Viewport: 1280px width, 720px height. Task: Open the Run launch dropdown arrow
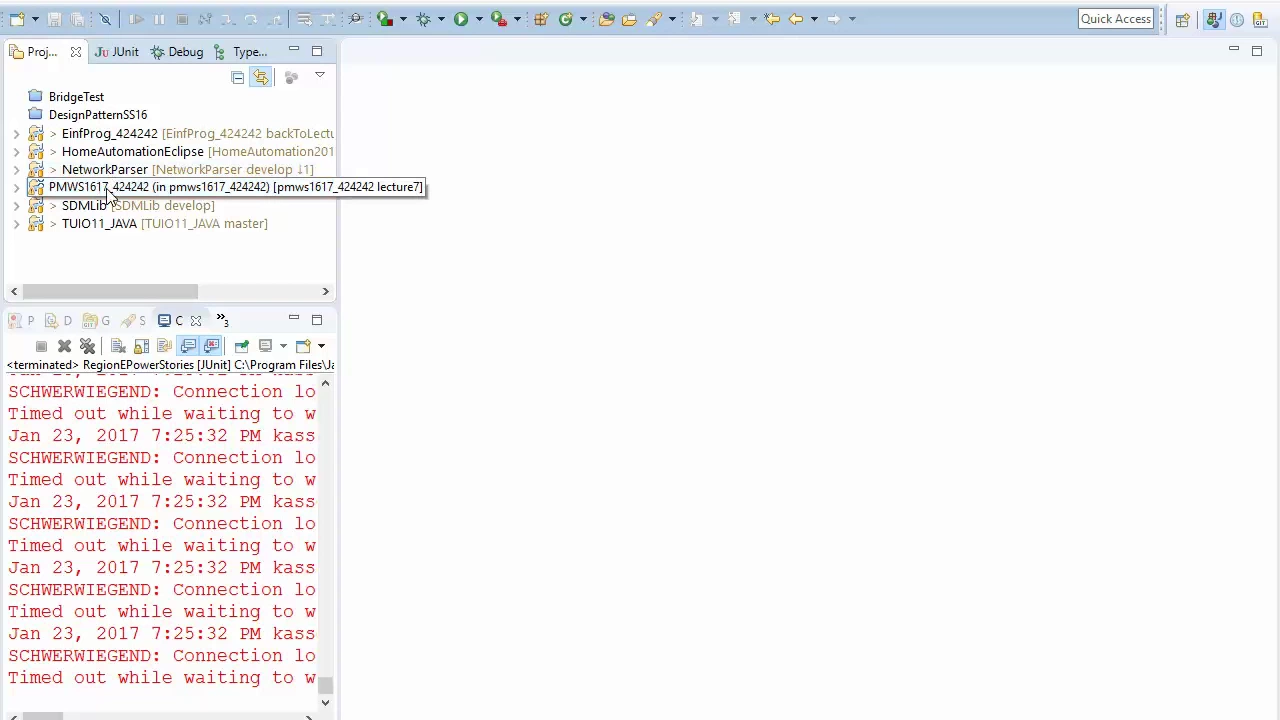point(479,19)
